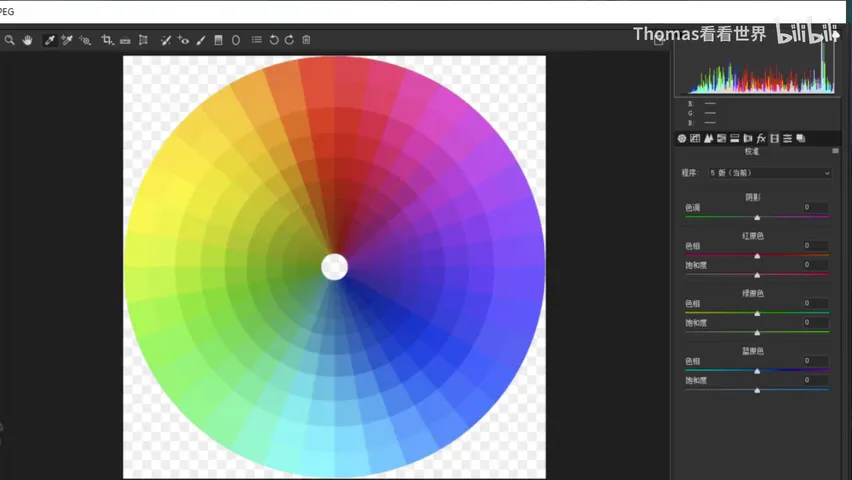This screenshot has height=480, width=852.
Task: Click the 绿原色 色相 hue slider
Action: click(757, 313)
